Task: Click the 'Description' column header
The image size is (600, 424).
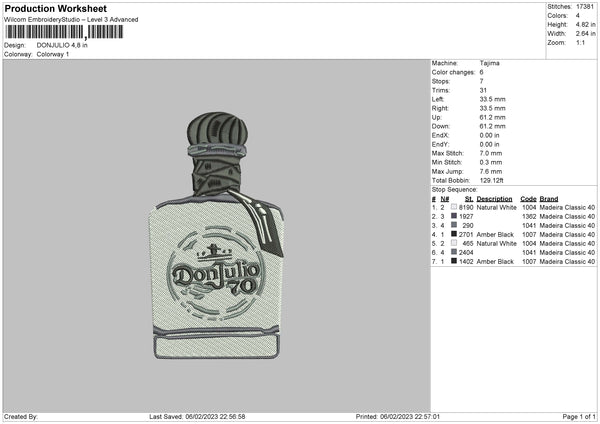Action: [494, 199]
